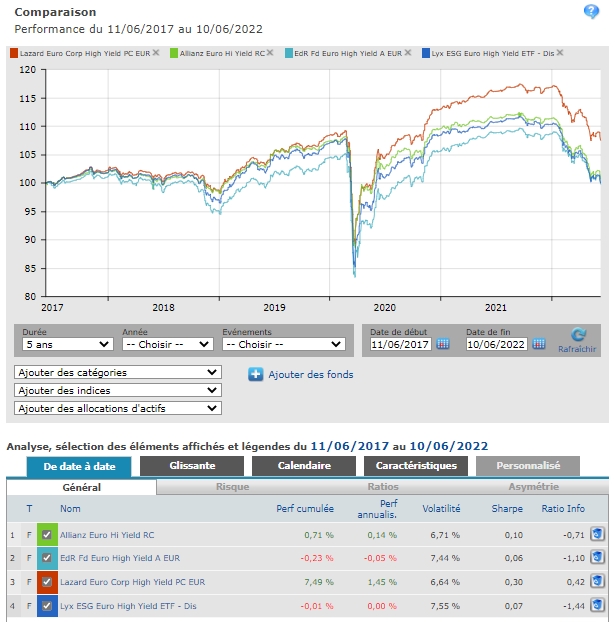Open details icon for Lyx ESG ETF row
Screen dimensions: 615x622
(597, 607)
